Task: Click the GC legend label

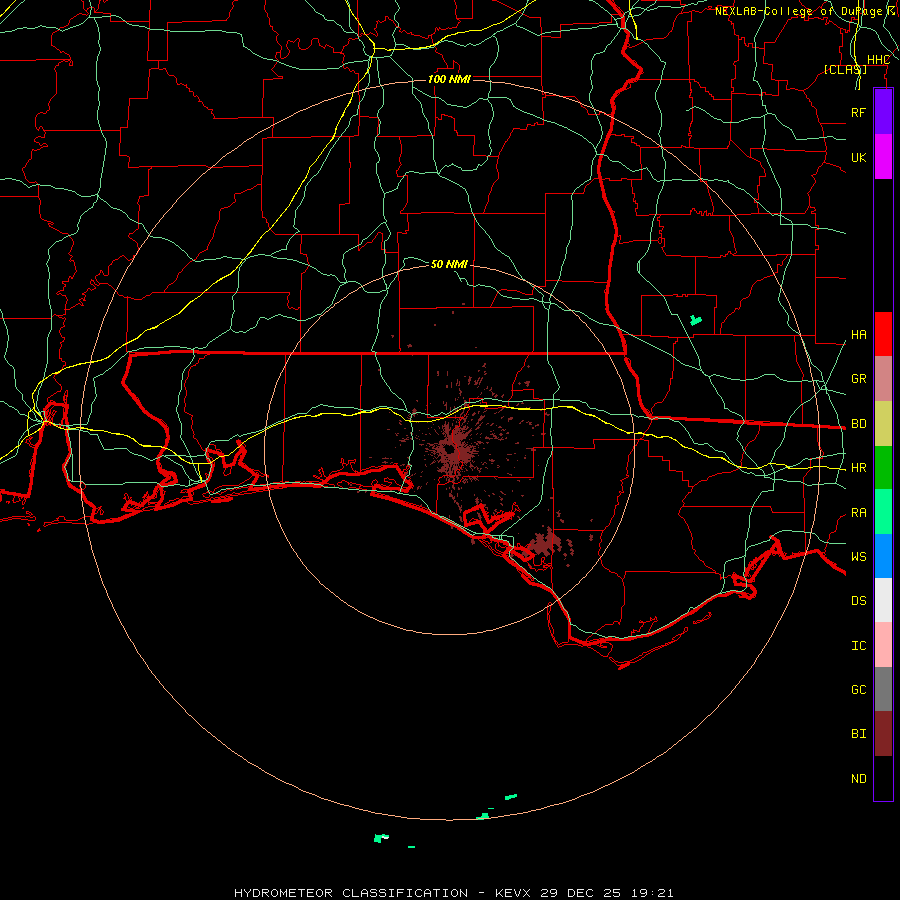Action: coord(858,690)
